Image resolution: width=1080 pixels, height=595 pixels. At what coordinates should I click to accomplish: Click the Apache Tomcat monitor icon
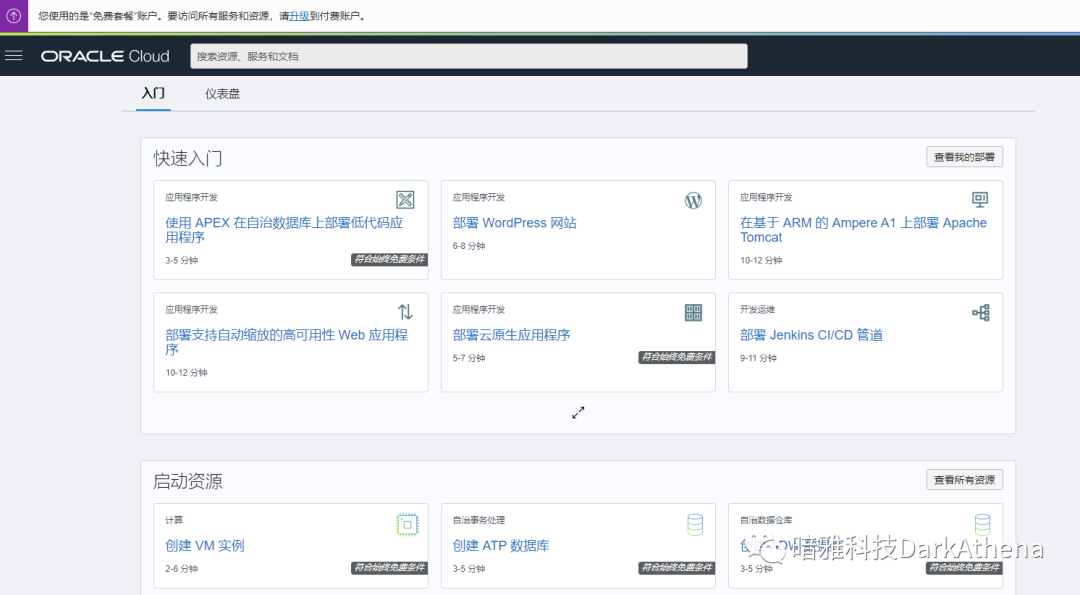[980, 200]
